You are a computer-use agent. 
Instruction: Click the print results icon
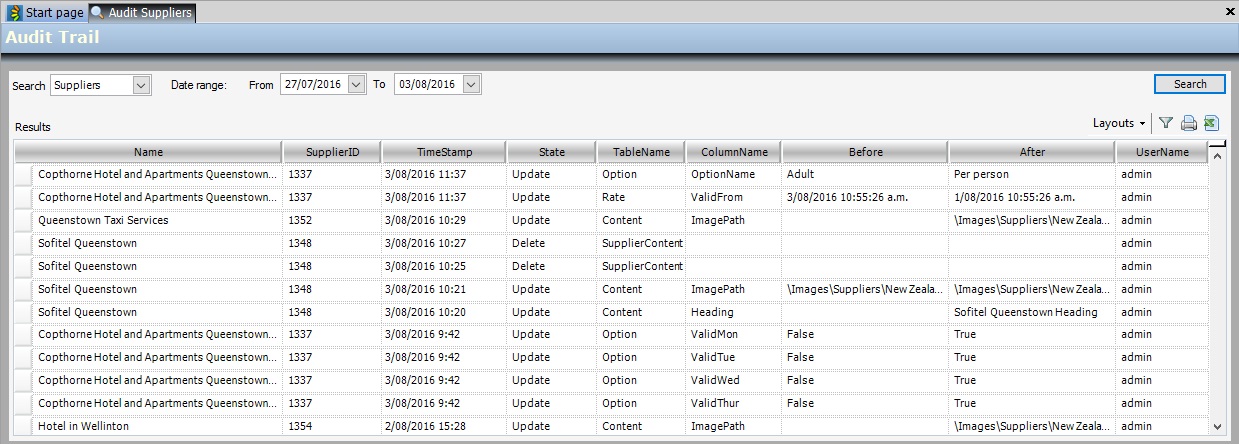click(1188, 123)
